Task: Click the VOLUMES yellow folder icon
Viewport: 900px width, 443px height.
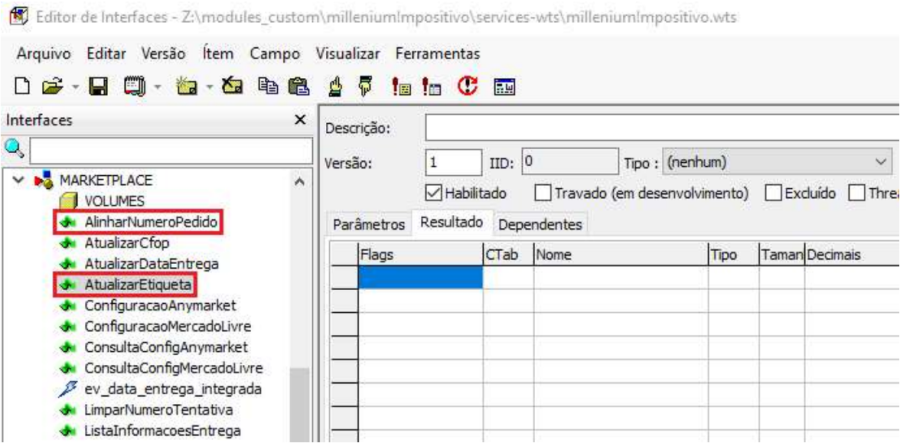Action: (x=69, y=201)
